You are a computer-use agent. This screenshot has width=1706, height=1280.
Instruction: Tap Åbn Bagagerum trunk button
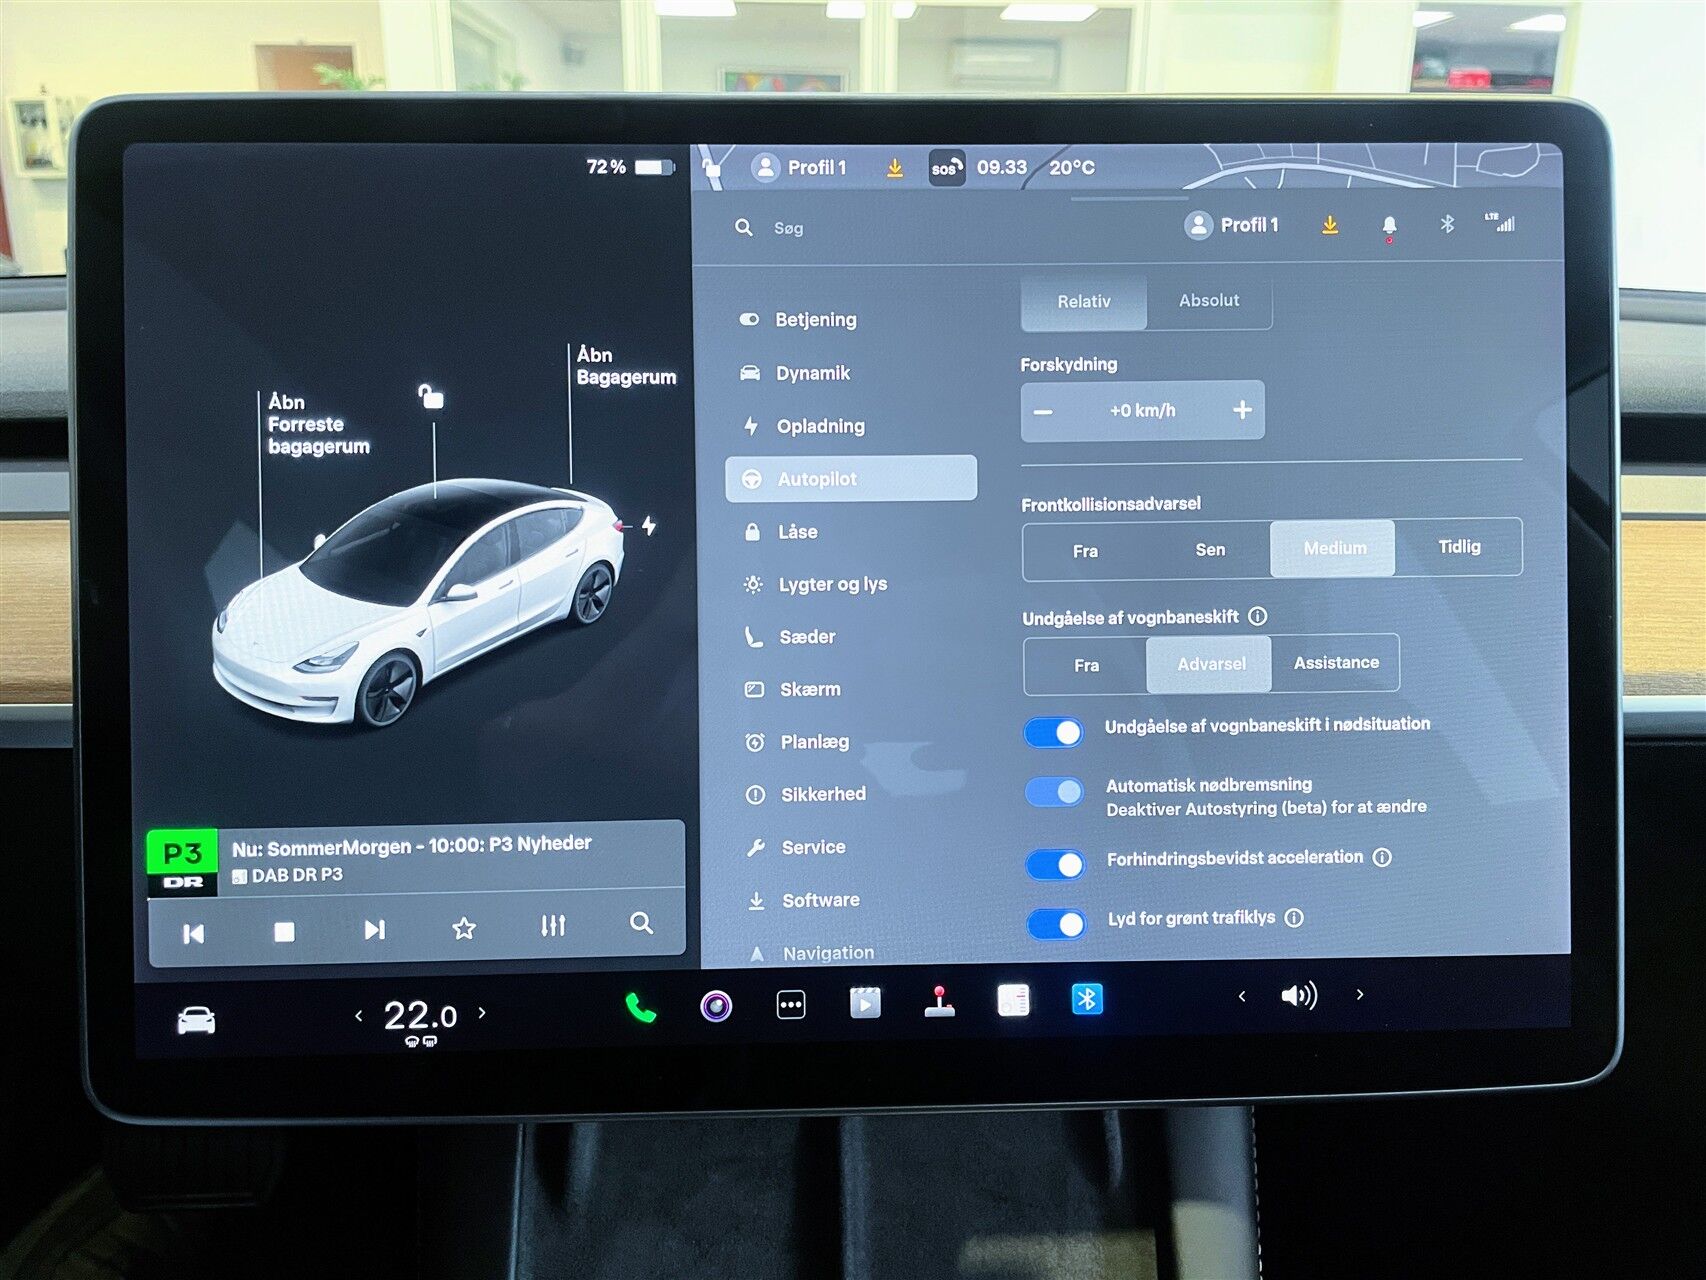click(x=626, y=366)
